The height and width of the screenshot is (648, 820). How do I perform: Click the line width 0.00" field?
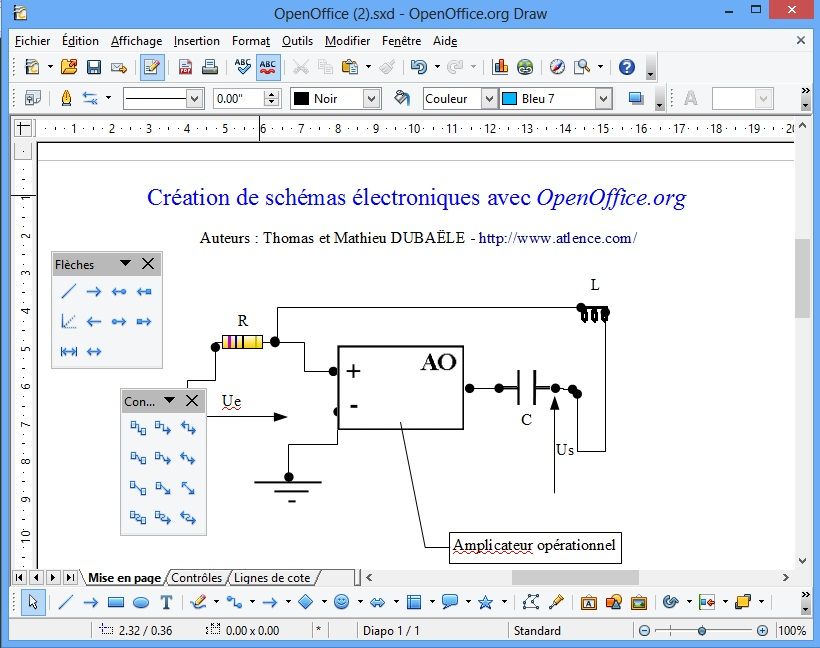coord(240,98)
